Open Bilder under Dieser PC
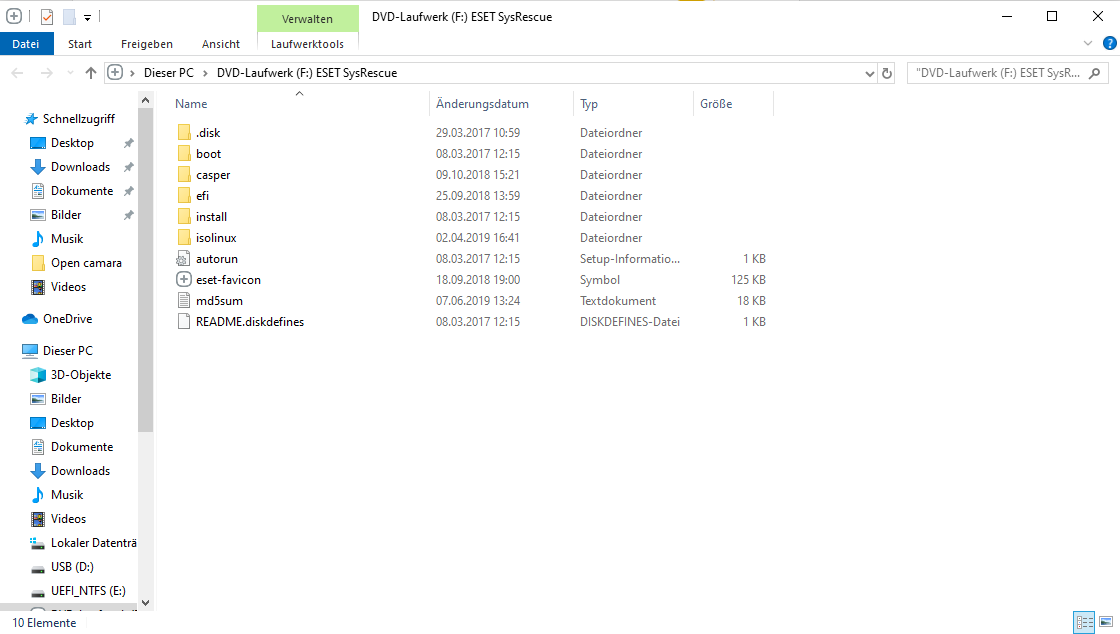The image size is (1120, 634). pos(66,399)
